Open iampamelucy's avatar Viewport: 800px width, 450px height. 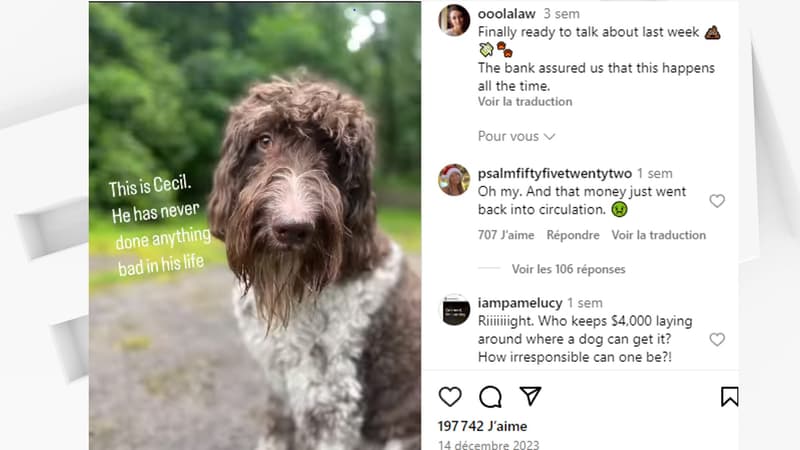454,310
